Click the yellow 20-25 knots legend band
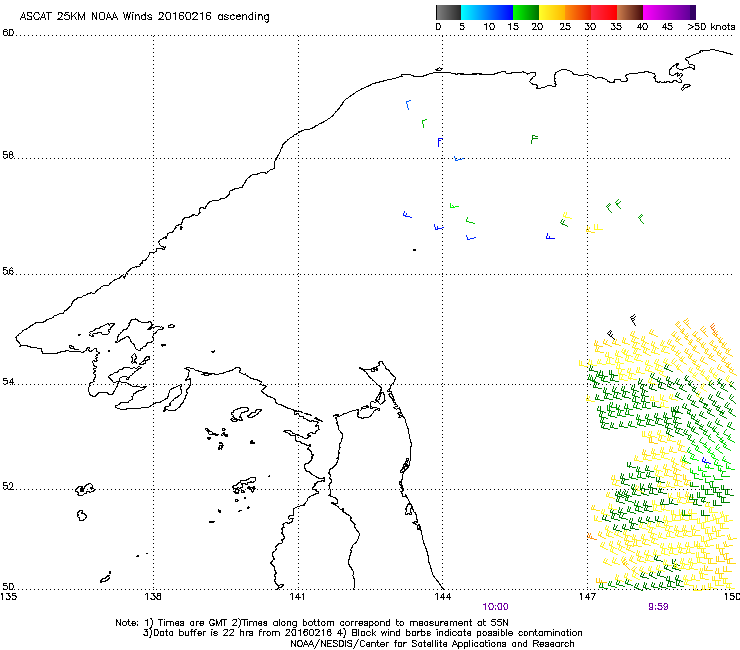Screen dimensions: 740x650 [552, 12]
